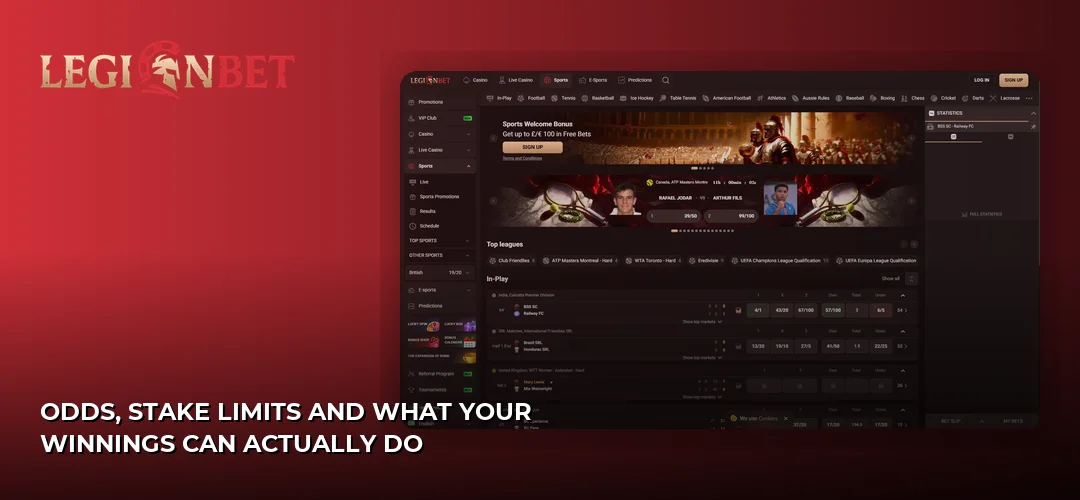
Task: Click the LOG IN button
Action: (x=982, y=80)
